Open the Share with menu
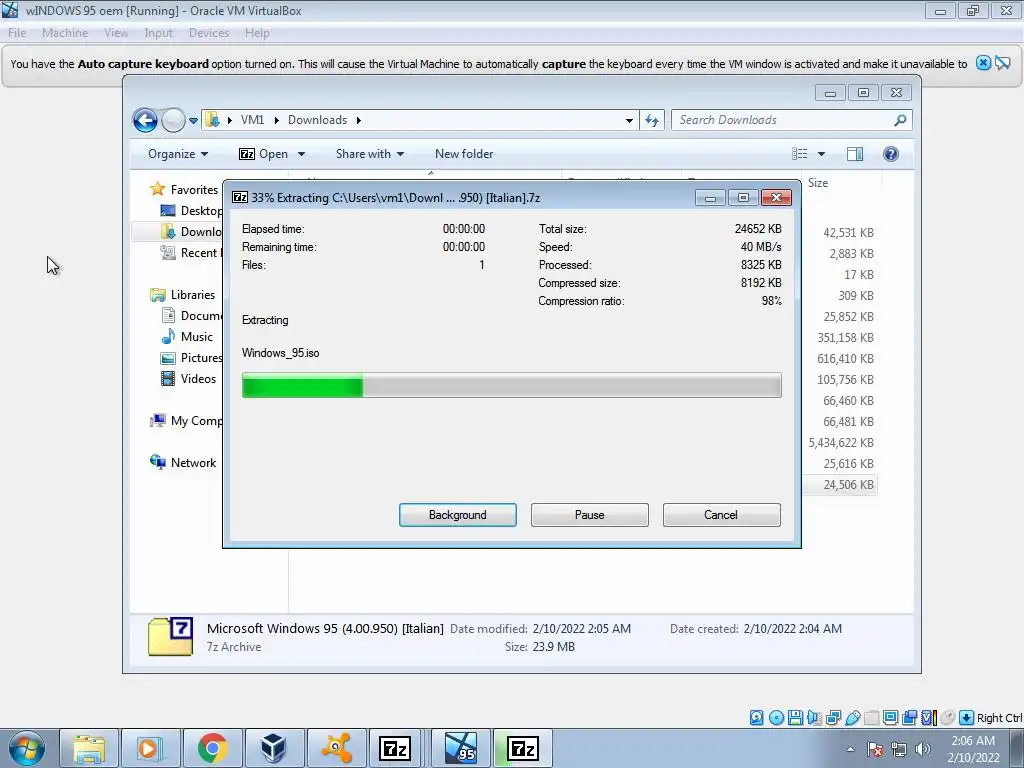Viewport: 1024px width, 768px height. point(370,154)
